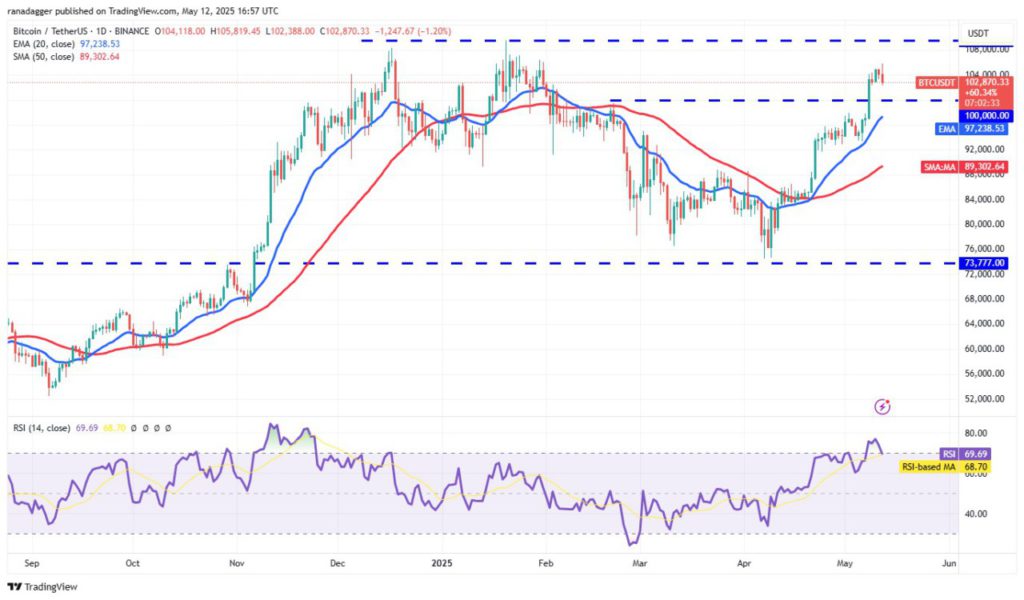The width and height of the screenshot is (1024, 600).
Task: Click the purple RSI 69.69 value label
Action: [965, 454]
